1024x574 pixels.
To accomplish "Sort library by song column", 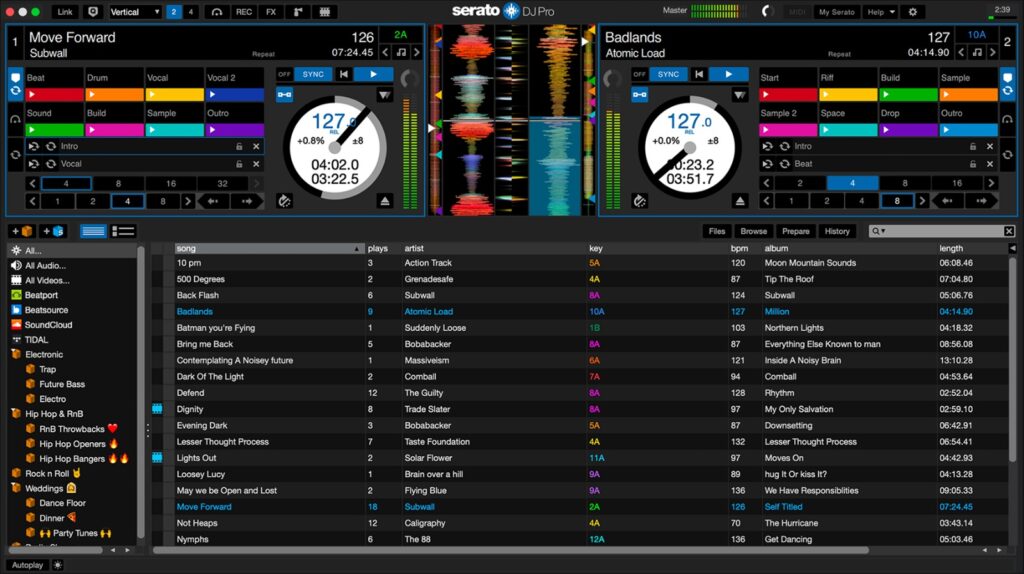I will (x=268, y=248).
